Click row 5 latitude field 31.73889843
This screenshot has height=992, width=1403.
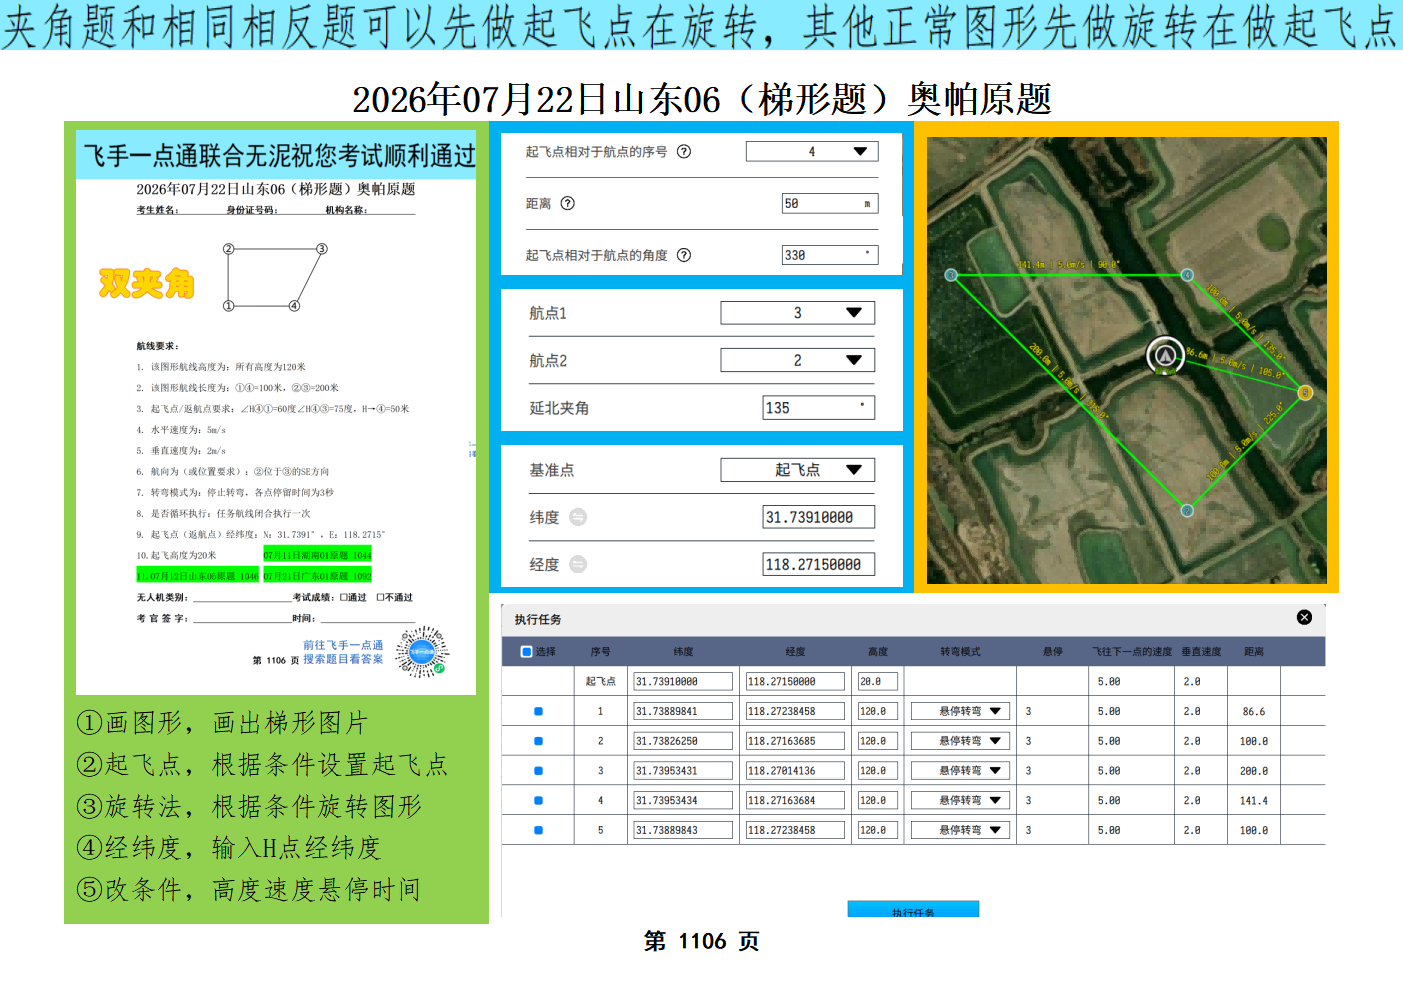pyautogui.click(x=683, y=830)
